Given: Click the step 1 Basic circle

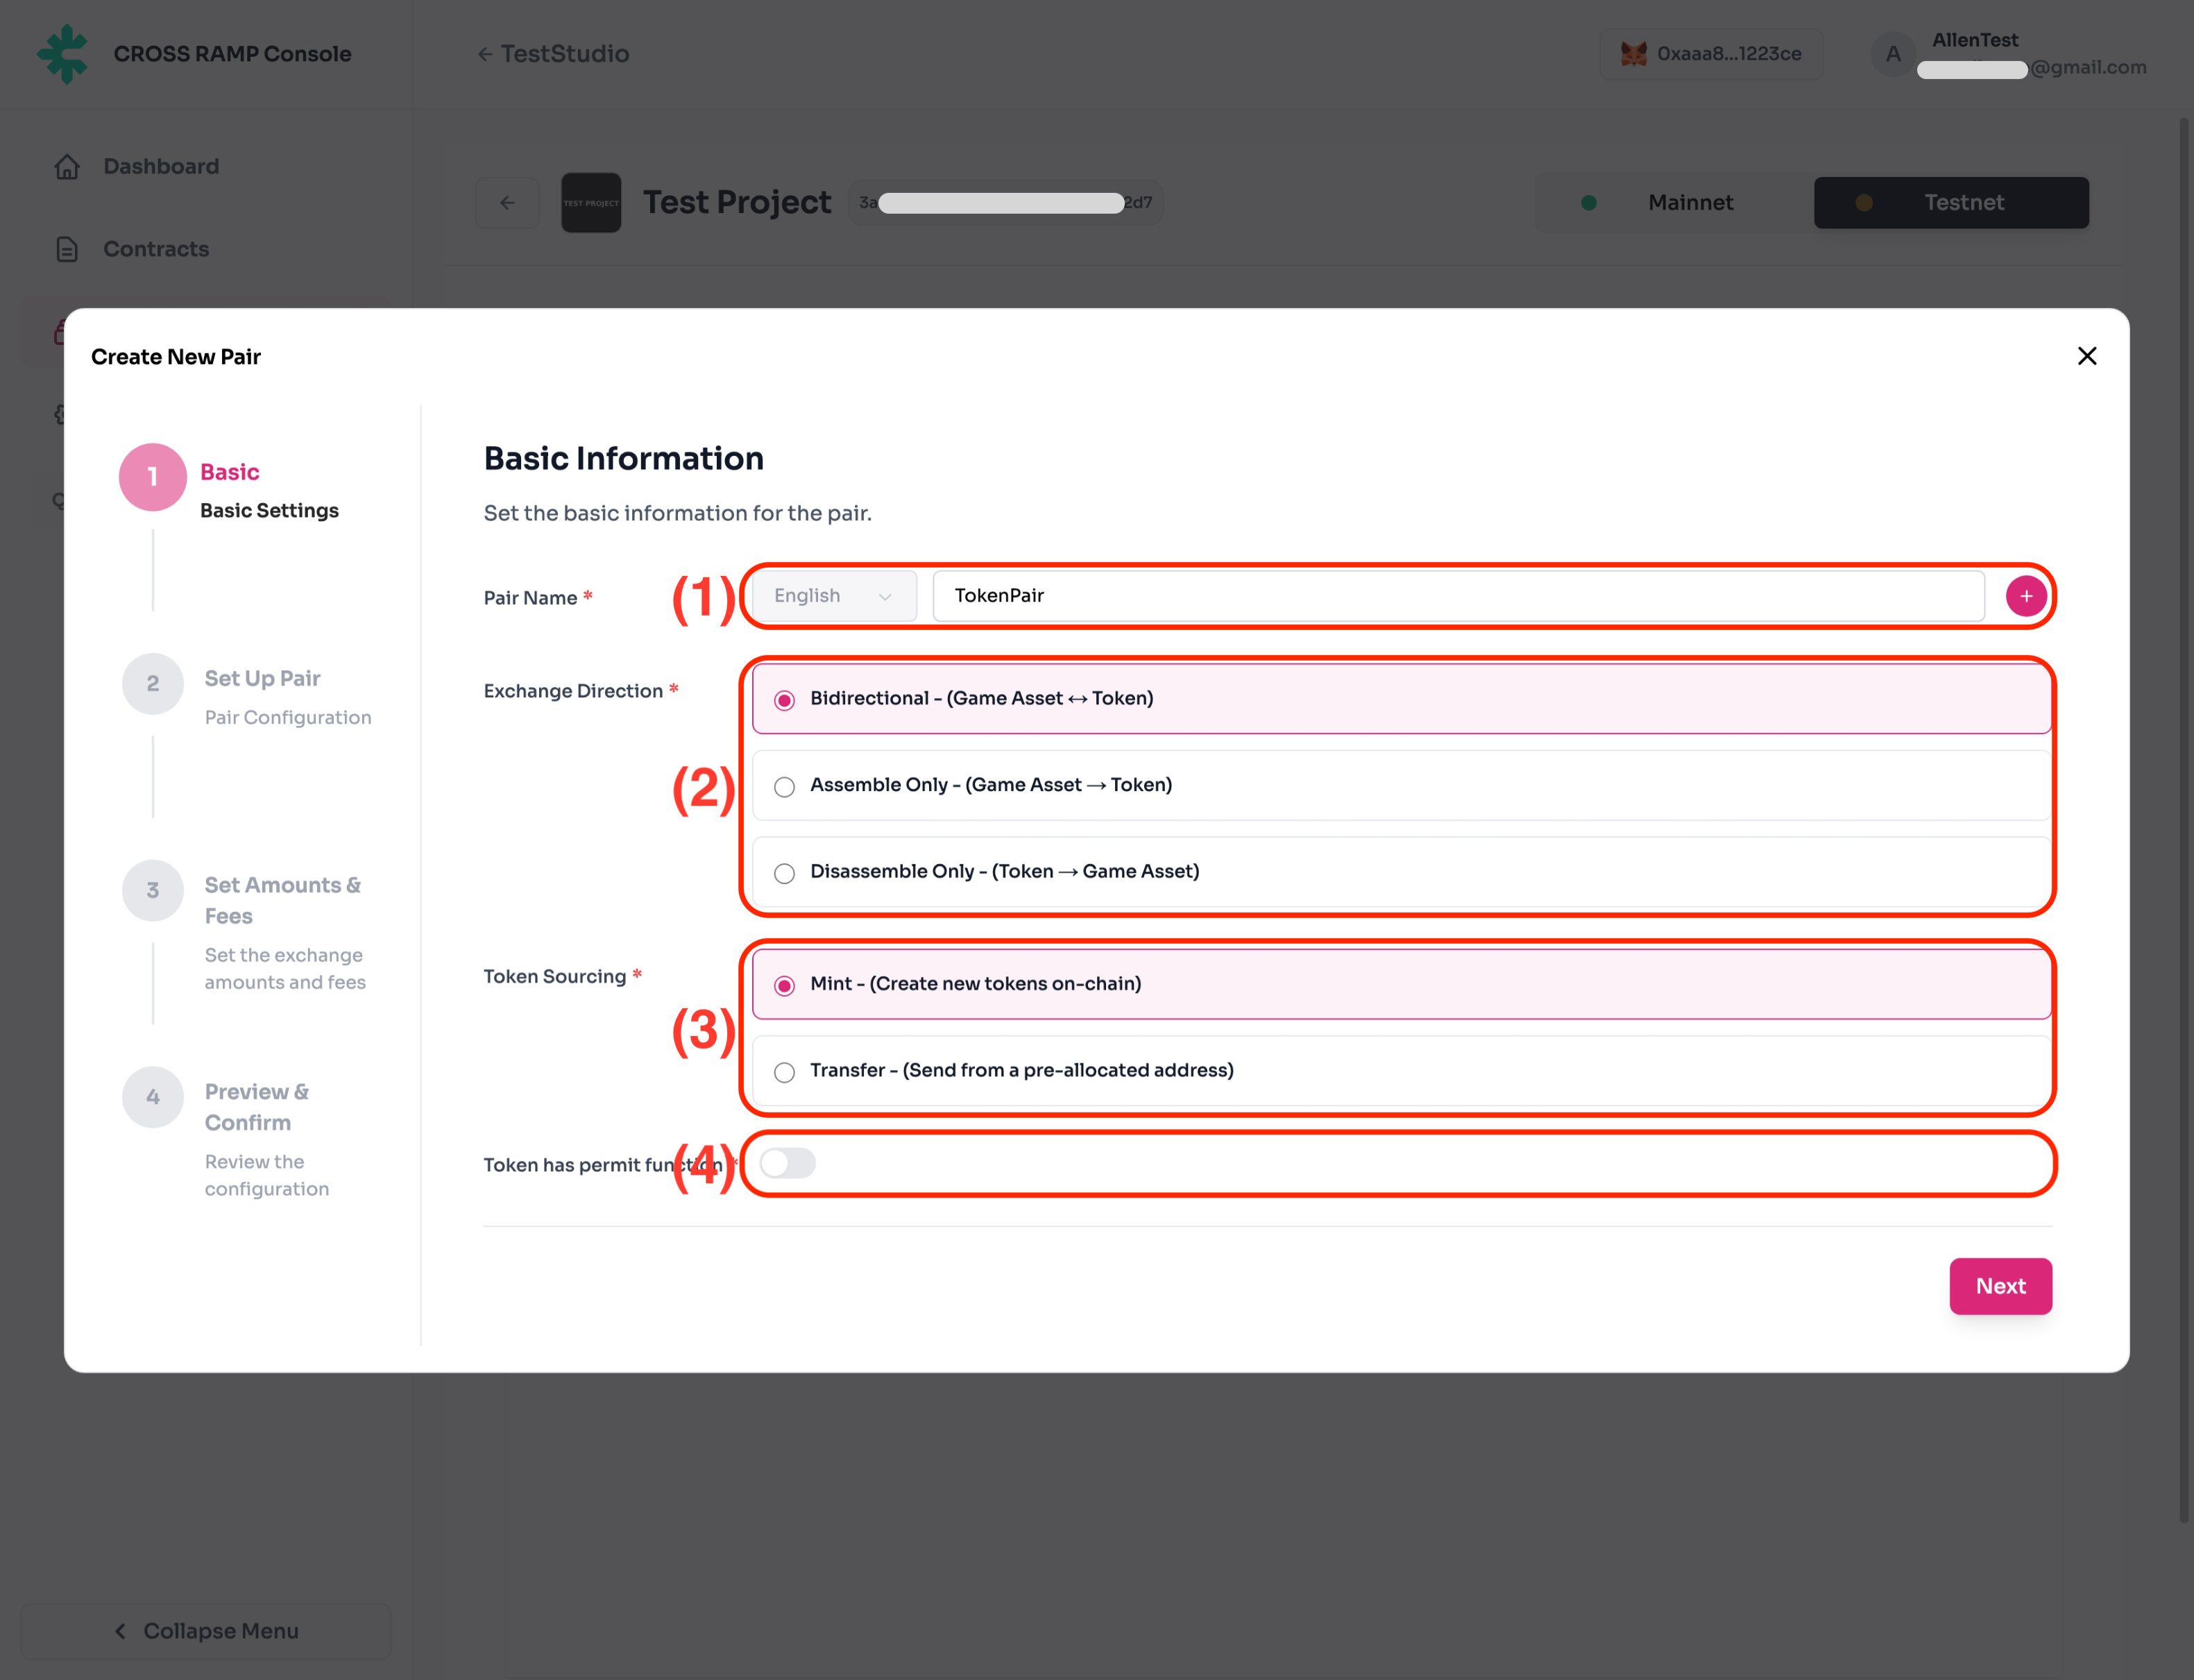Looking at the screenshot, I should pos(153,477).
